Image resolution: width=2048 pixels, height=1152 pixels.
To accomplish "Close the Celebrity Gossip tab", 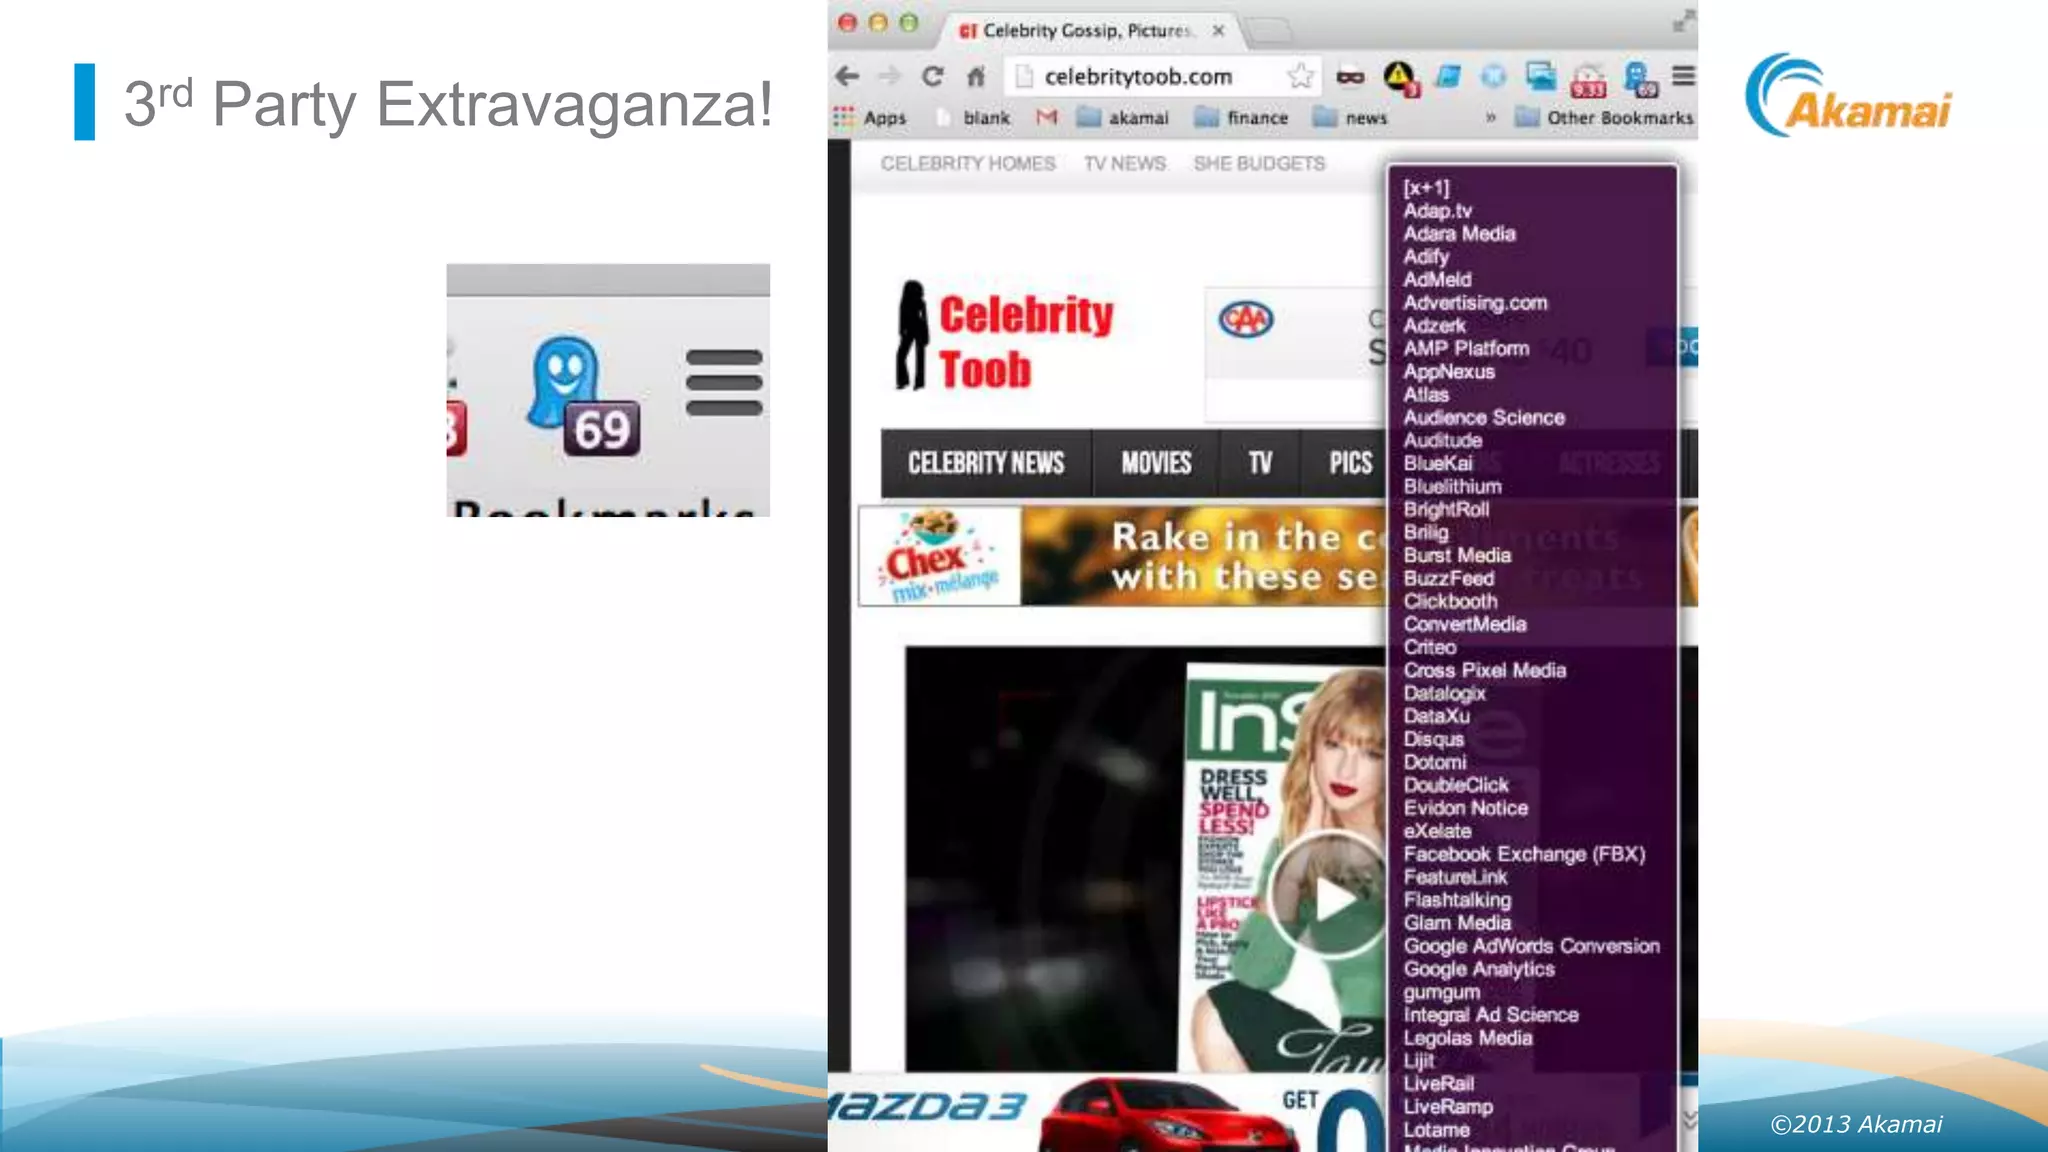I will [1218, 31].
